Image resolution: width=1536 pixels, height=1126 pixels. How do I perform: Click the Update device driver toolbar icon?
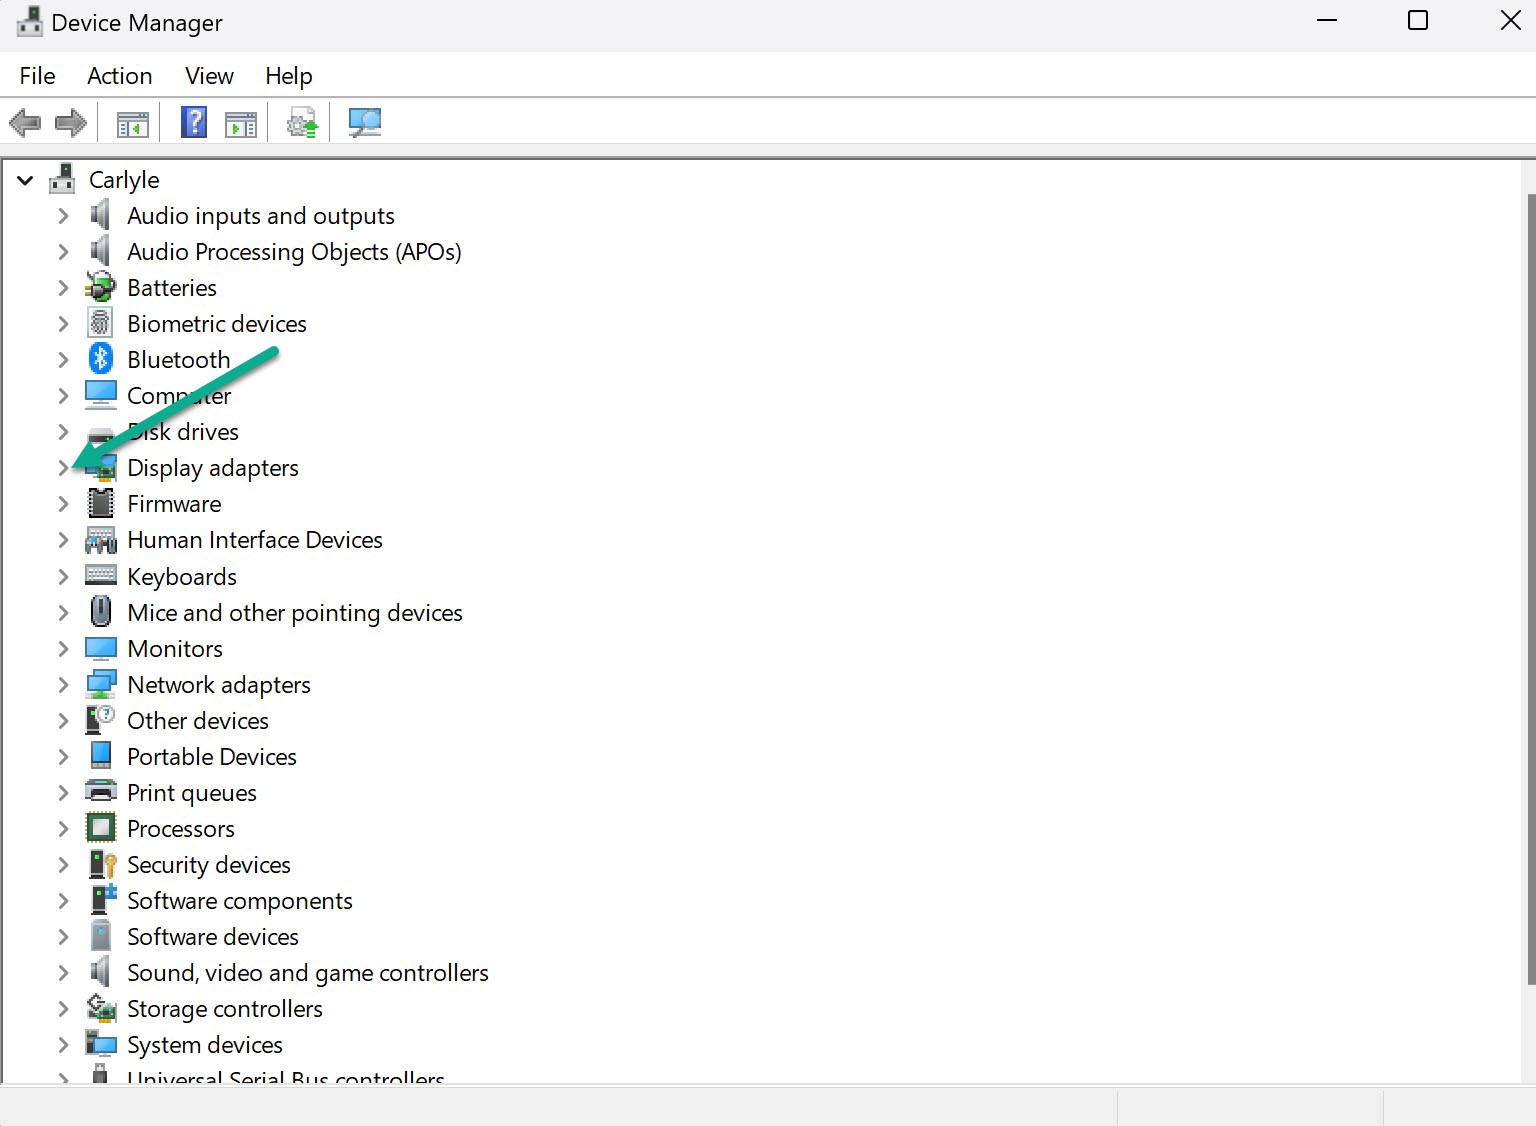point(302,123)
